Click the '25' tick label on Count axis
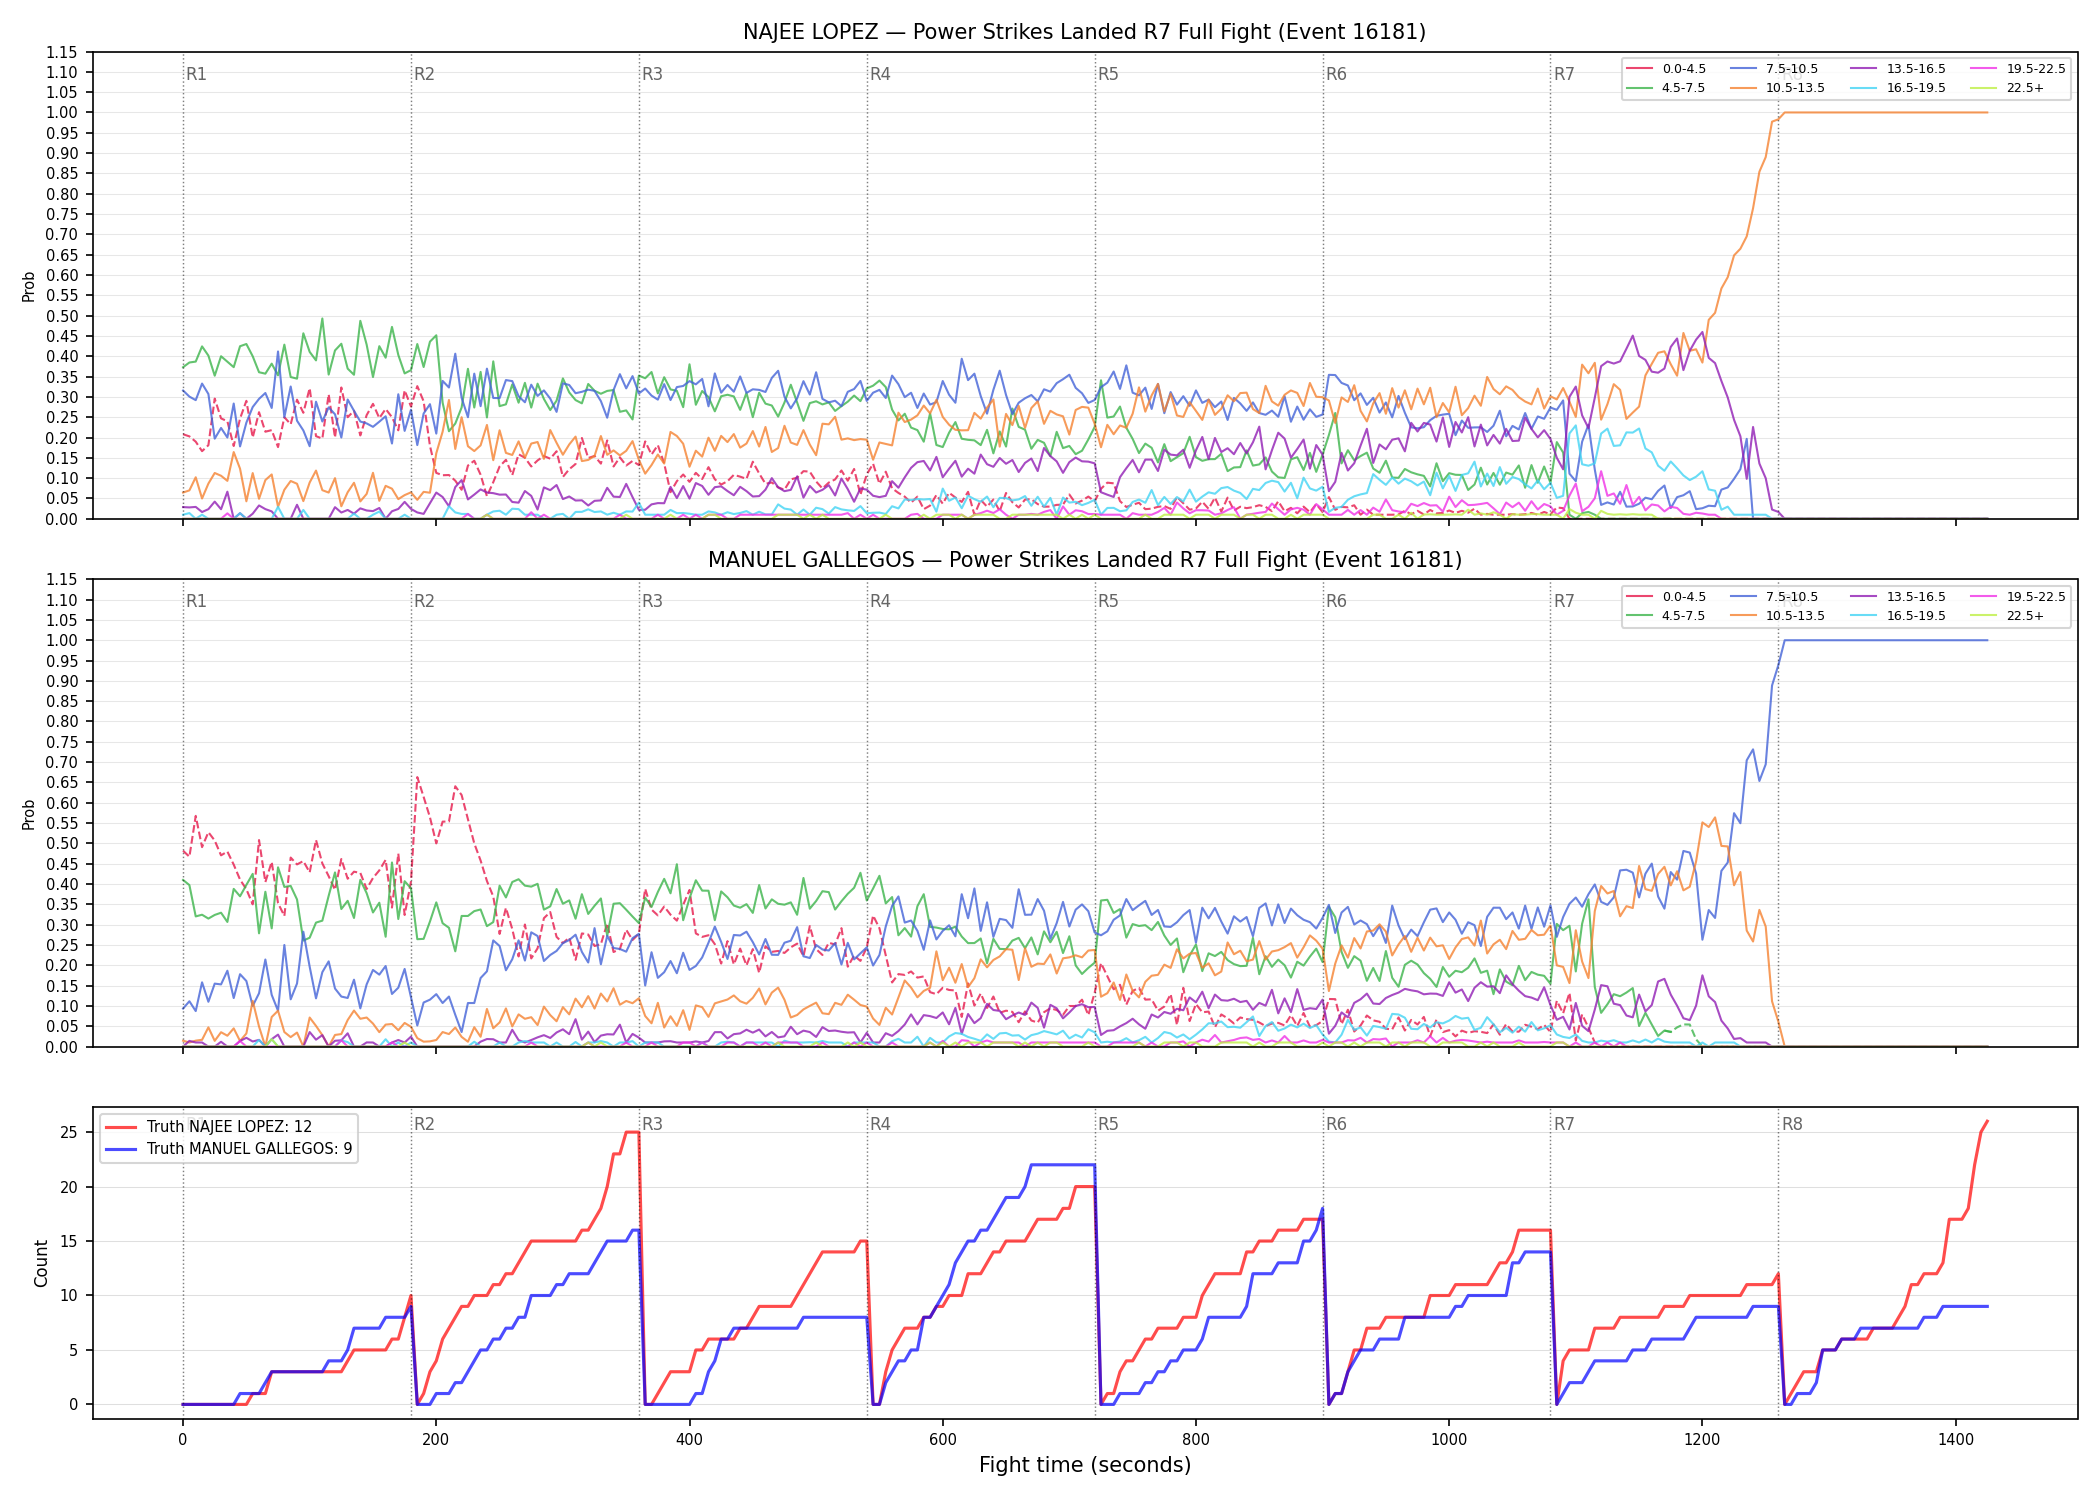The width and height of the screenshot is (2100, 1500). tap(69, 1133)
